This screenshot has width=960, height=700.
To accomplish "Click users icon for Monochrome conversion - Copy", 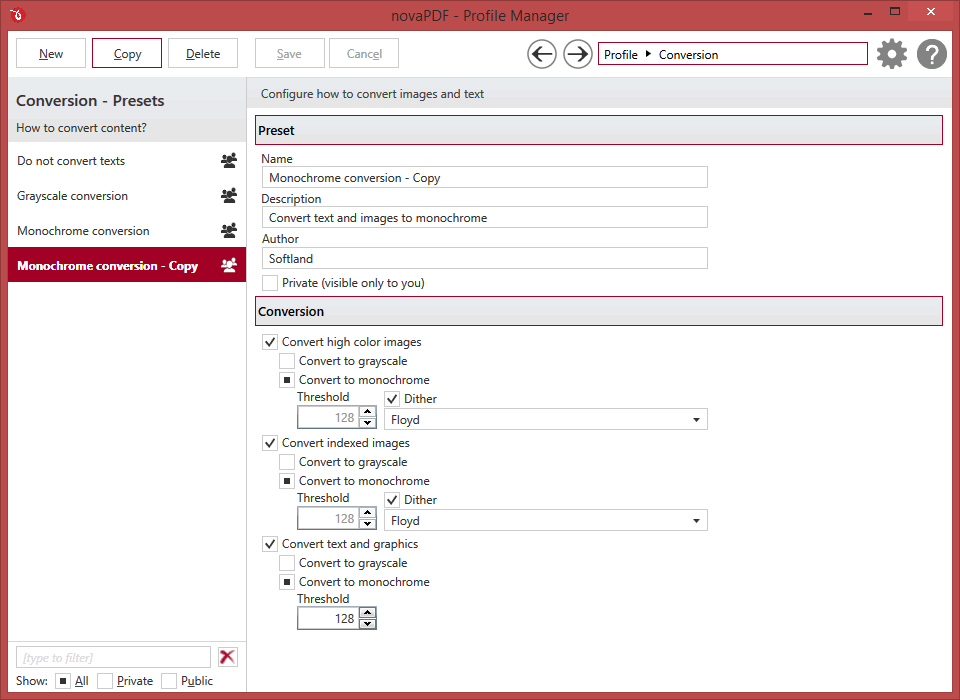I will click(x=229, y=265).
